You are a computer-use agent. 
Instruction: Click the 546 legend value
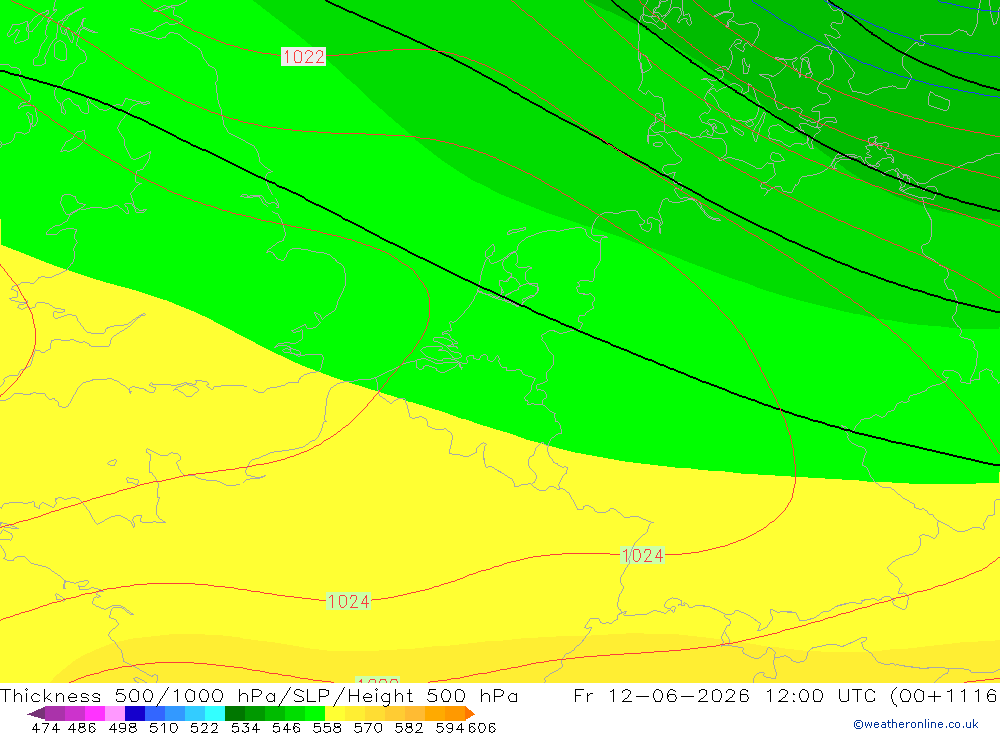(286, 728)
